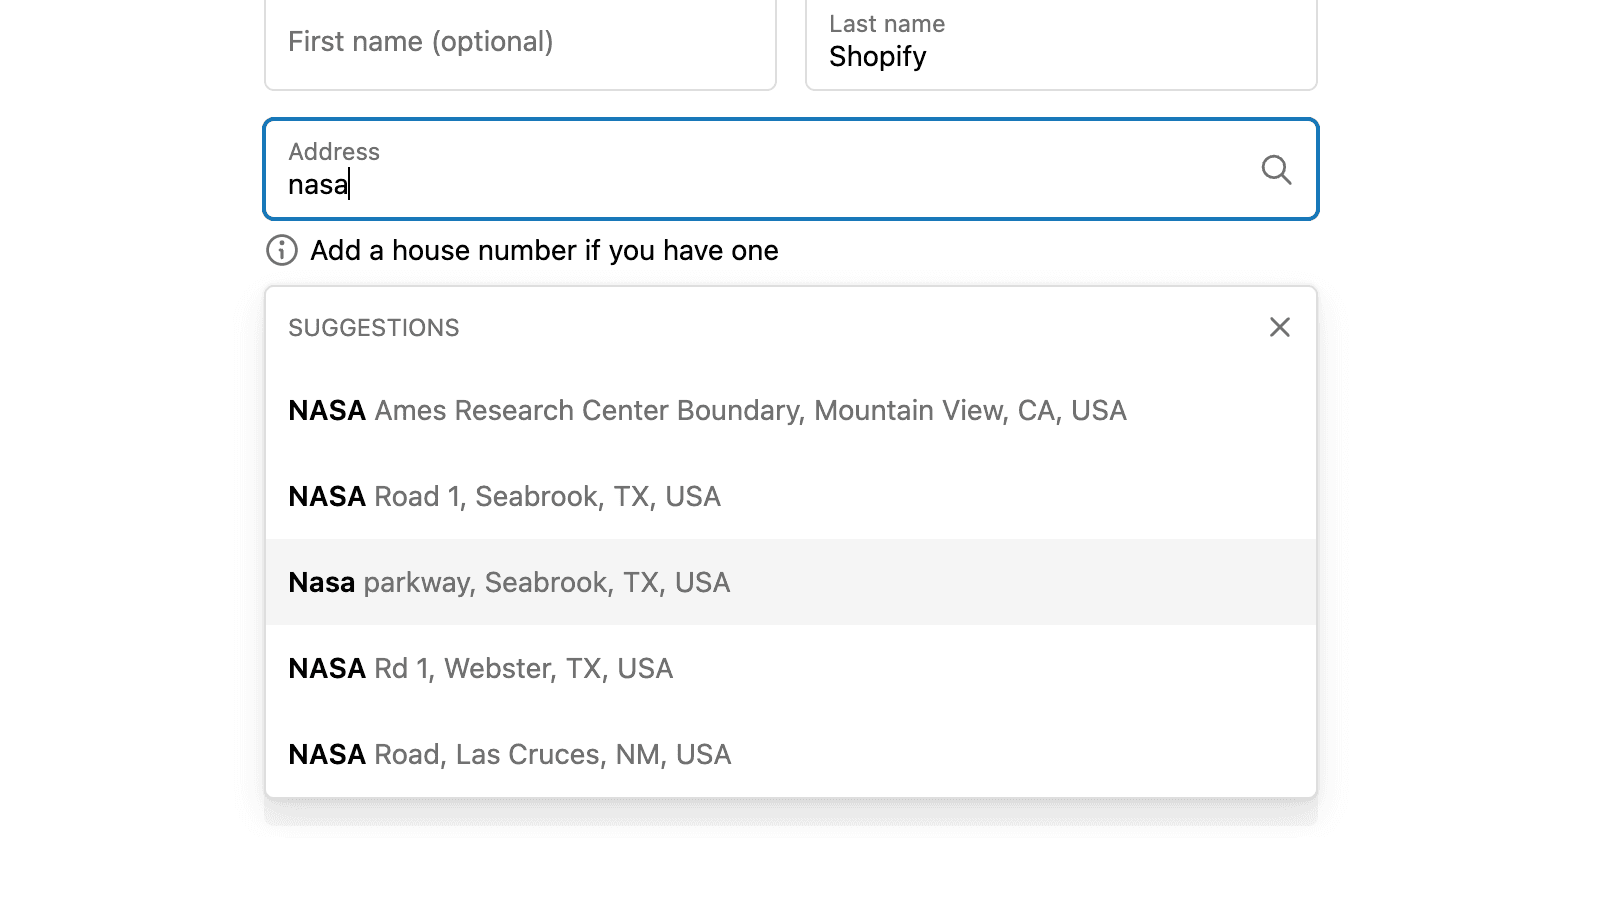The height and width of the screenshot is (900, 1600).
Task: Click the Address field label
Action: pos(334,152)
